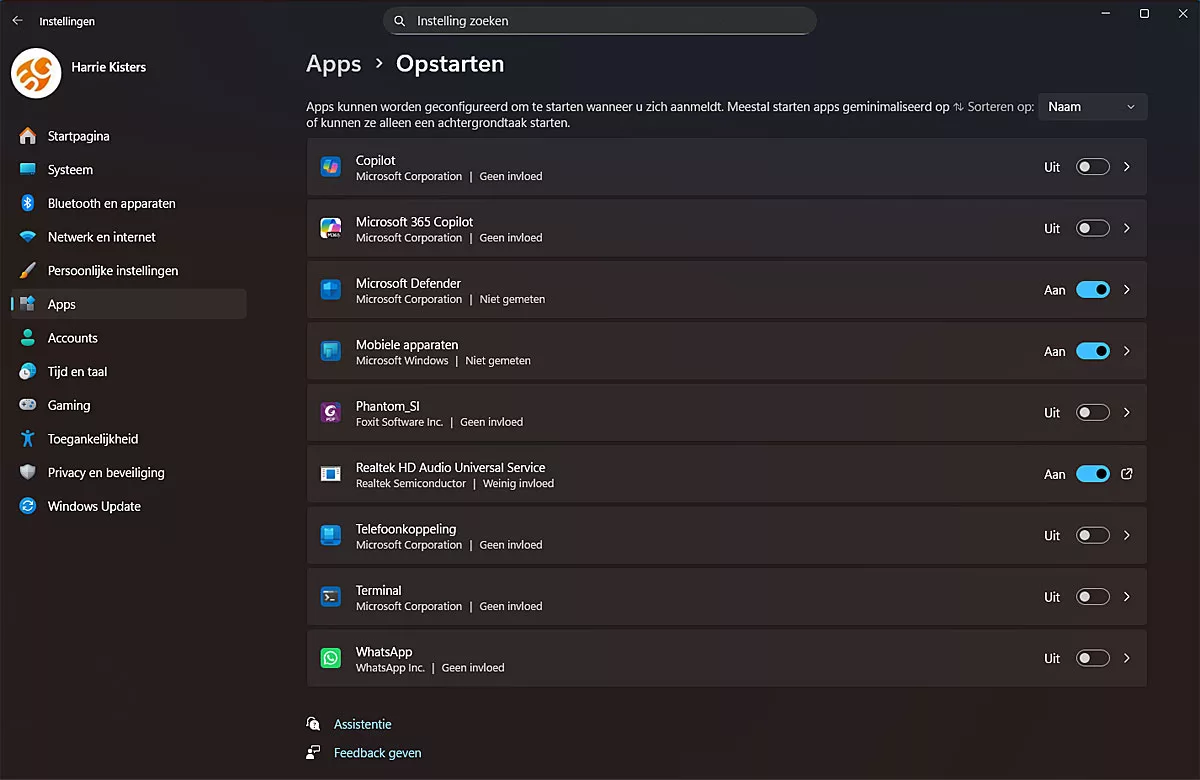This screenshot has height=780, width=1200.
Task: Select the Microsoft Defender shield icon
Action: [x=330, y=289]
